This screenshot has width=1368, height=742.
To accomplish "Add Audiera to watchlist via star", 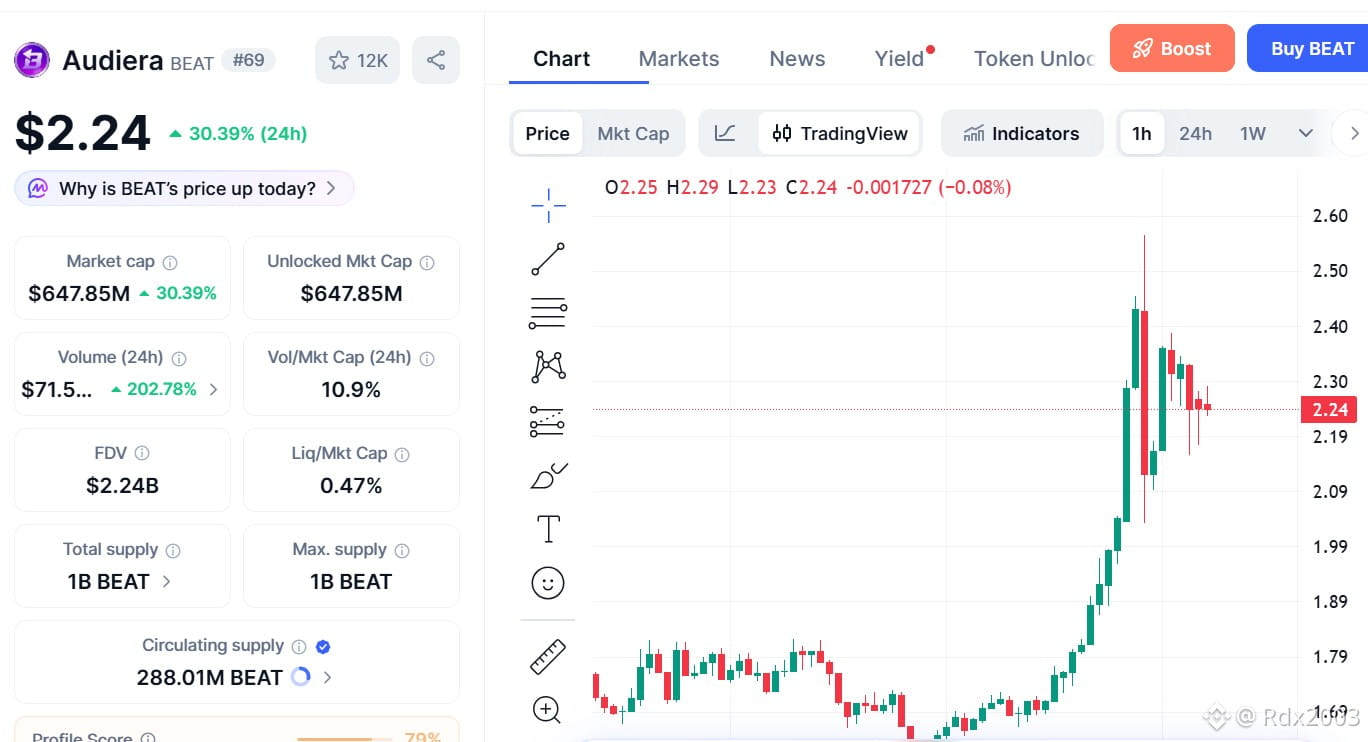I will [357, 60].
